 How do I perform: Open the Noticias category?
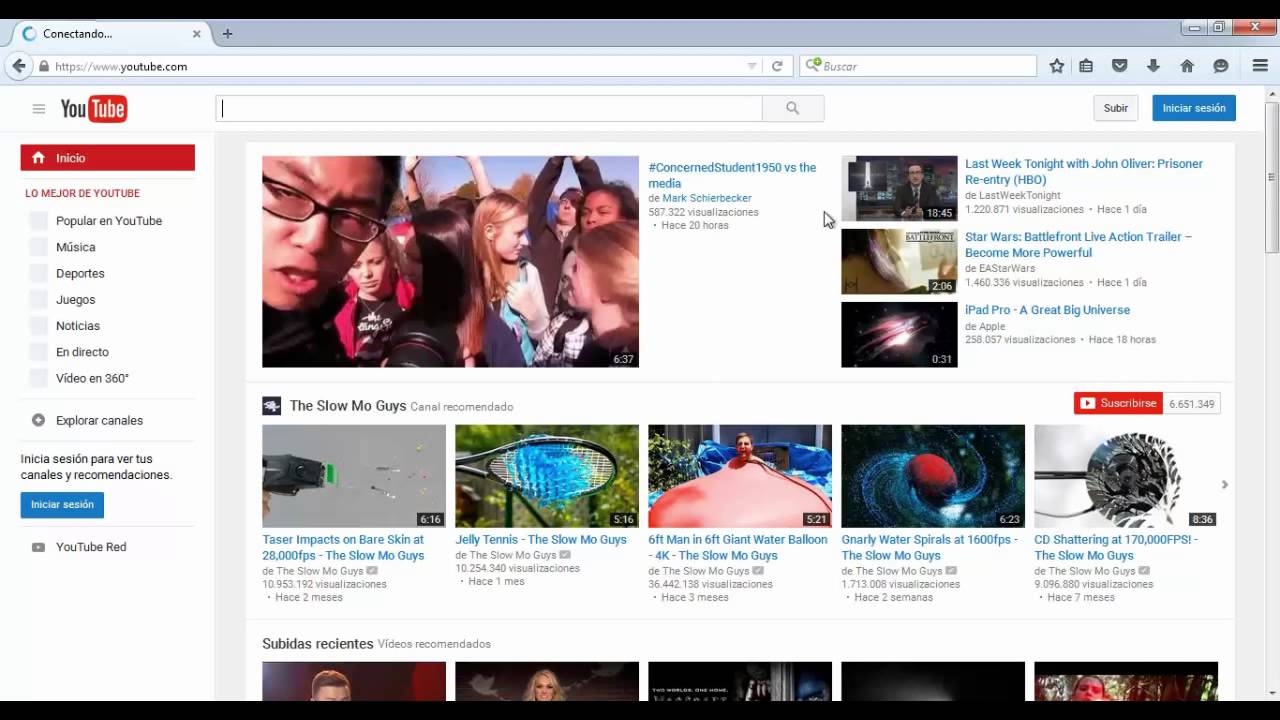[x=78, y=326]
